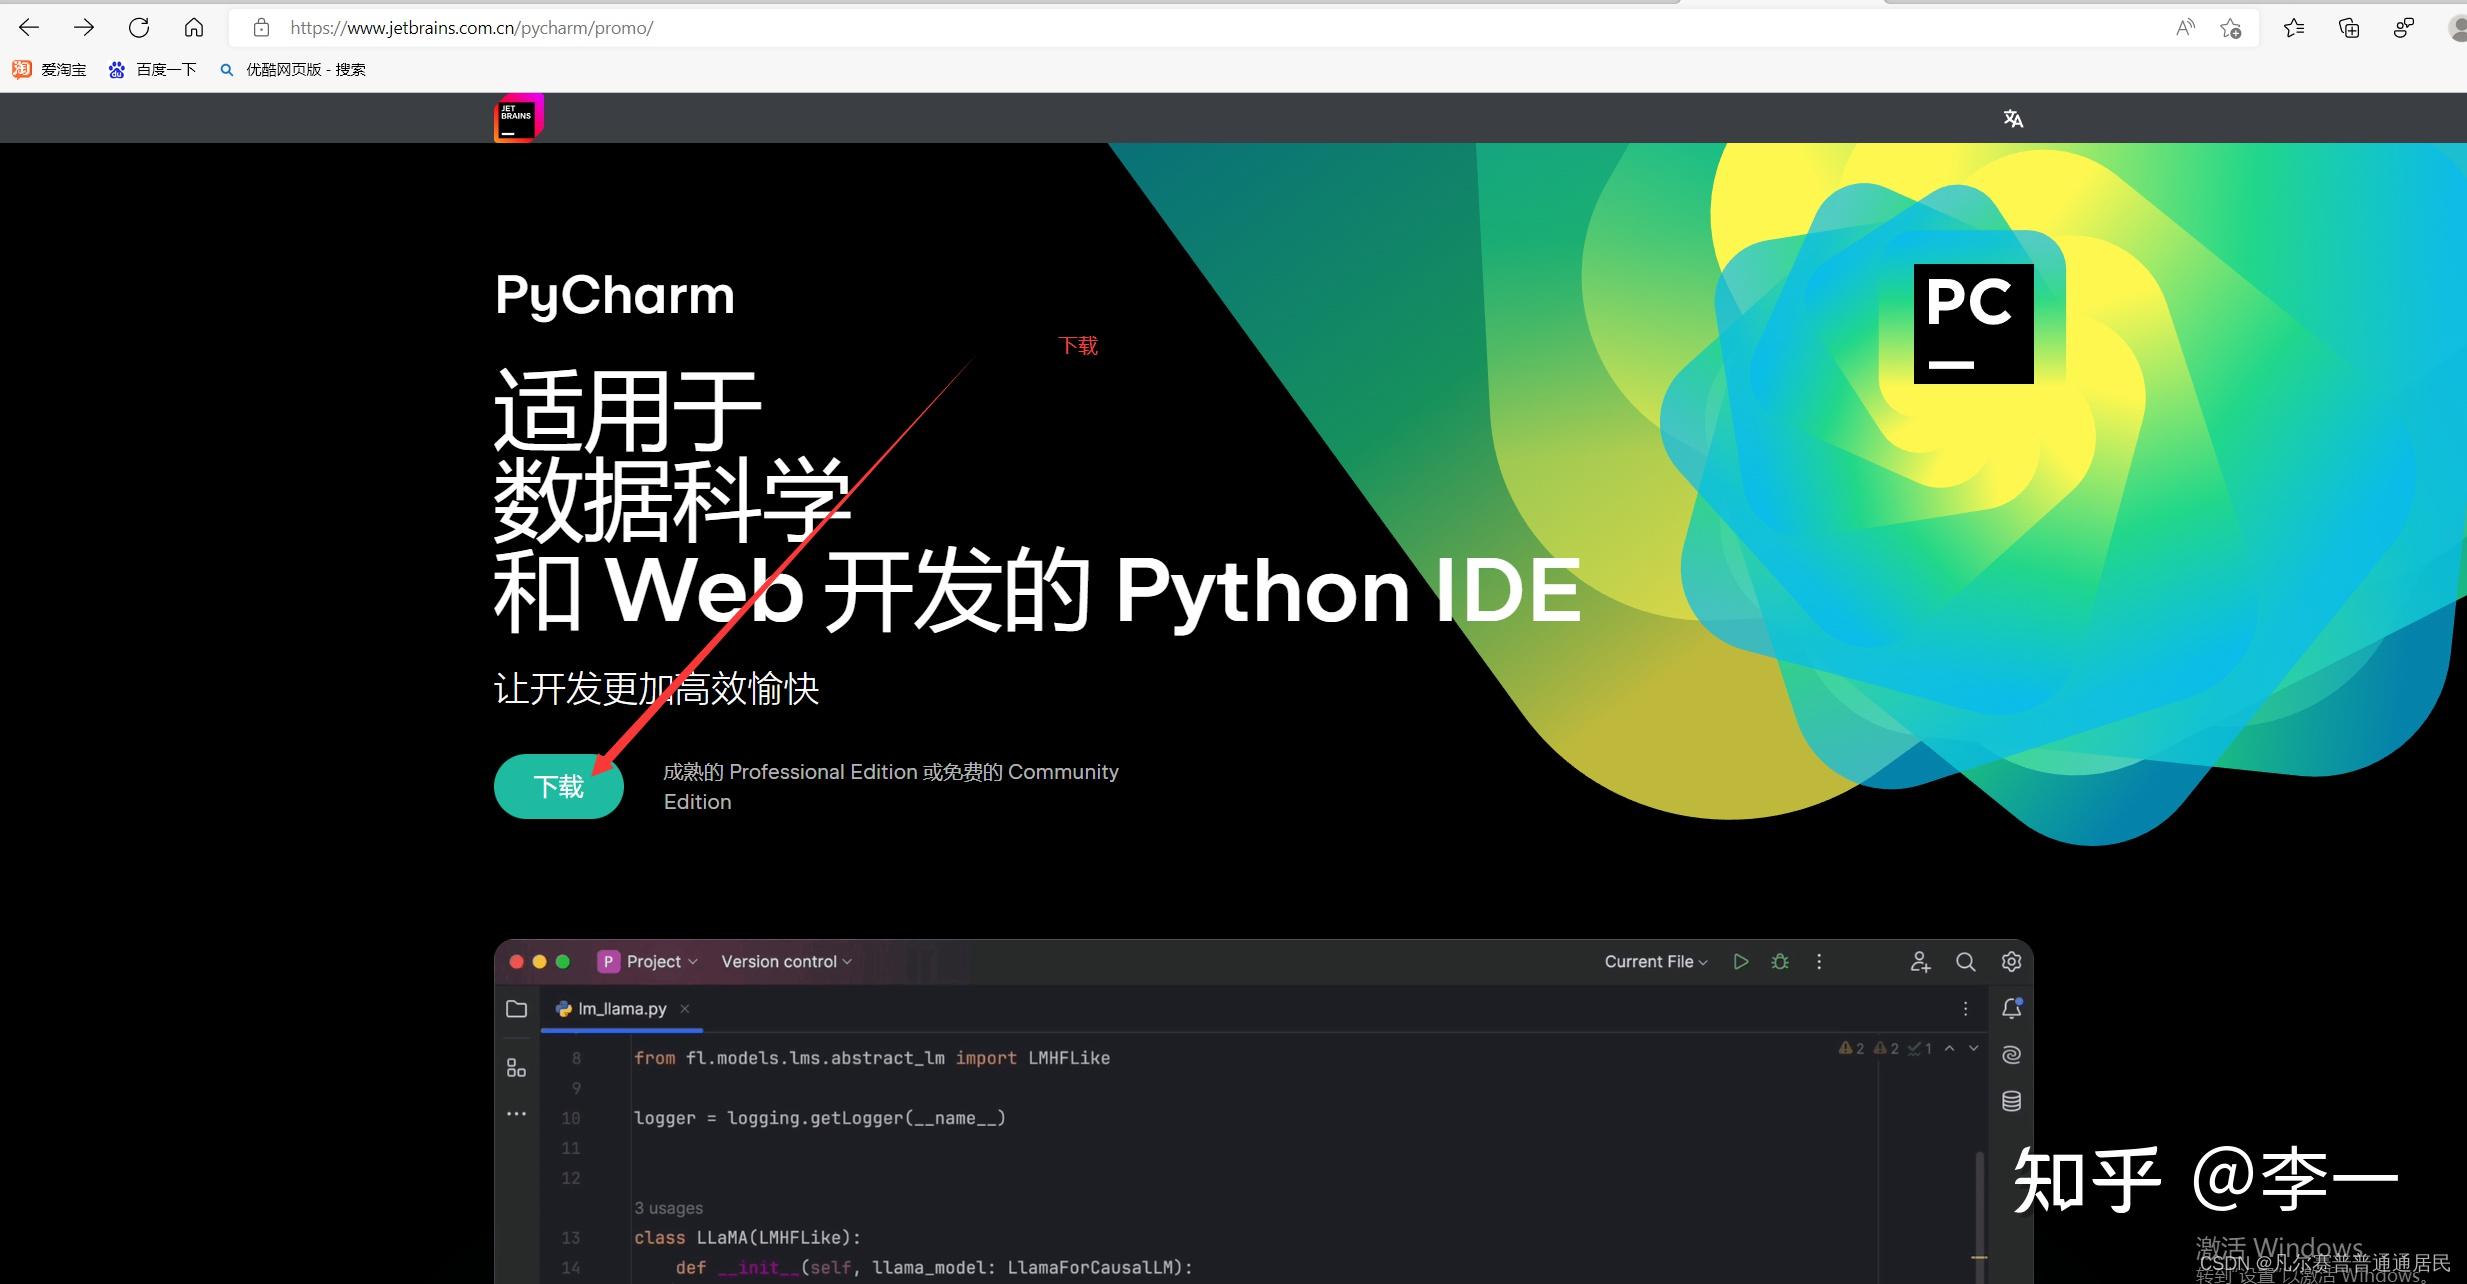Screen dimensions: 2467x1284
Task: Open the three-dot more actions menu
Action: coord(1820,961)
